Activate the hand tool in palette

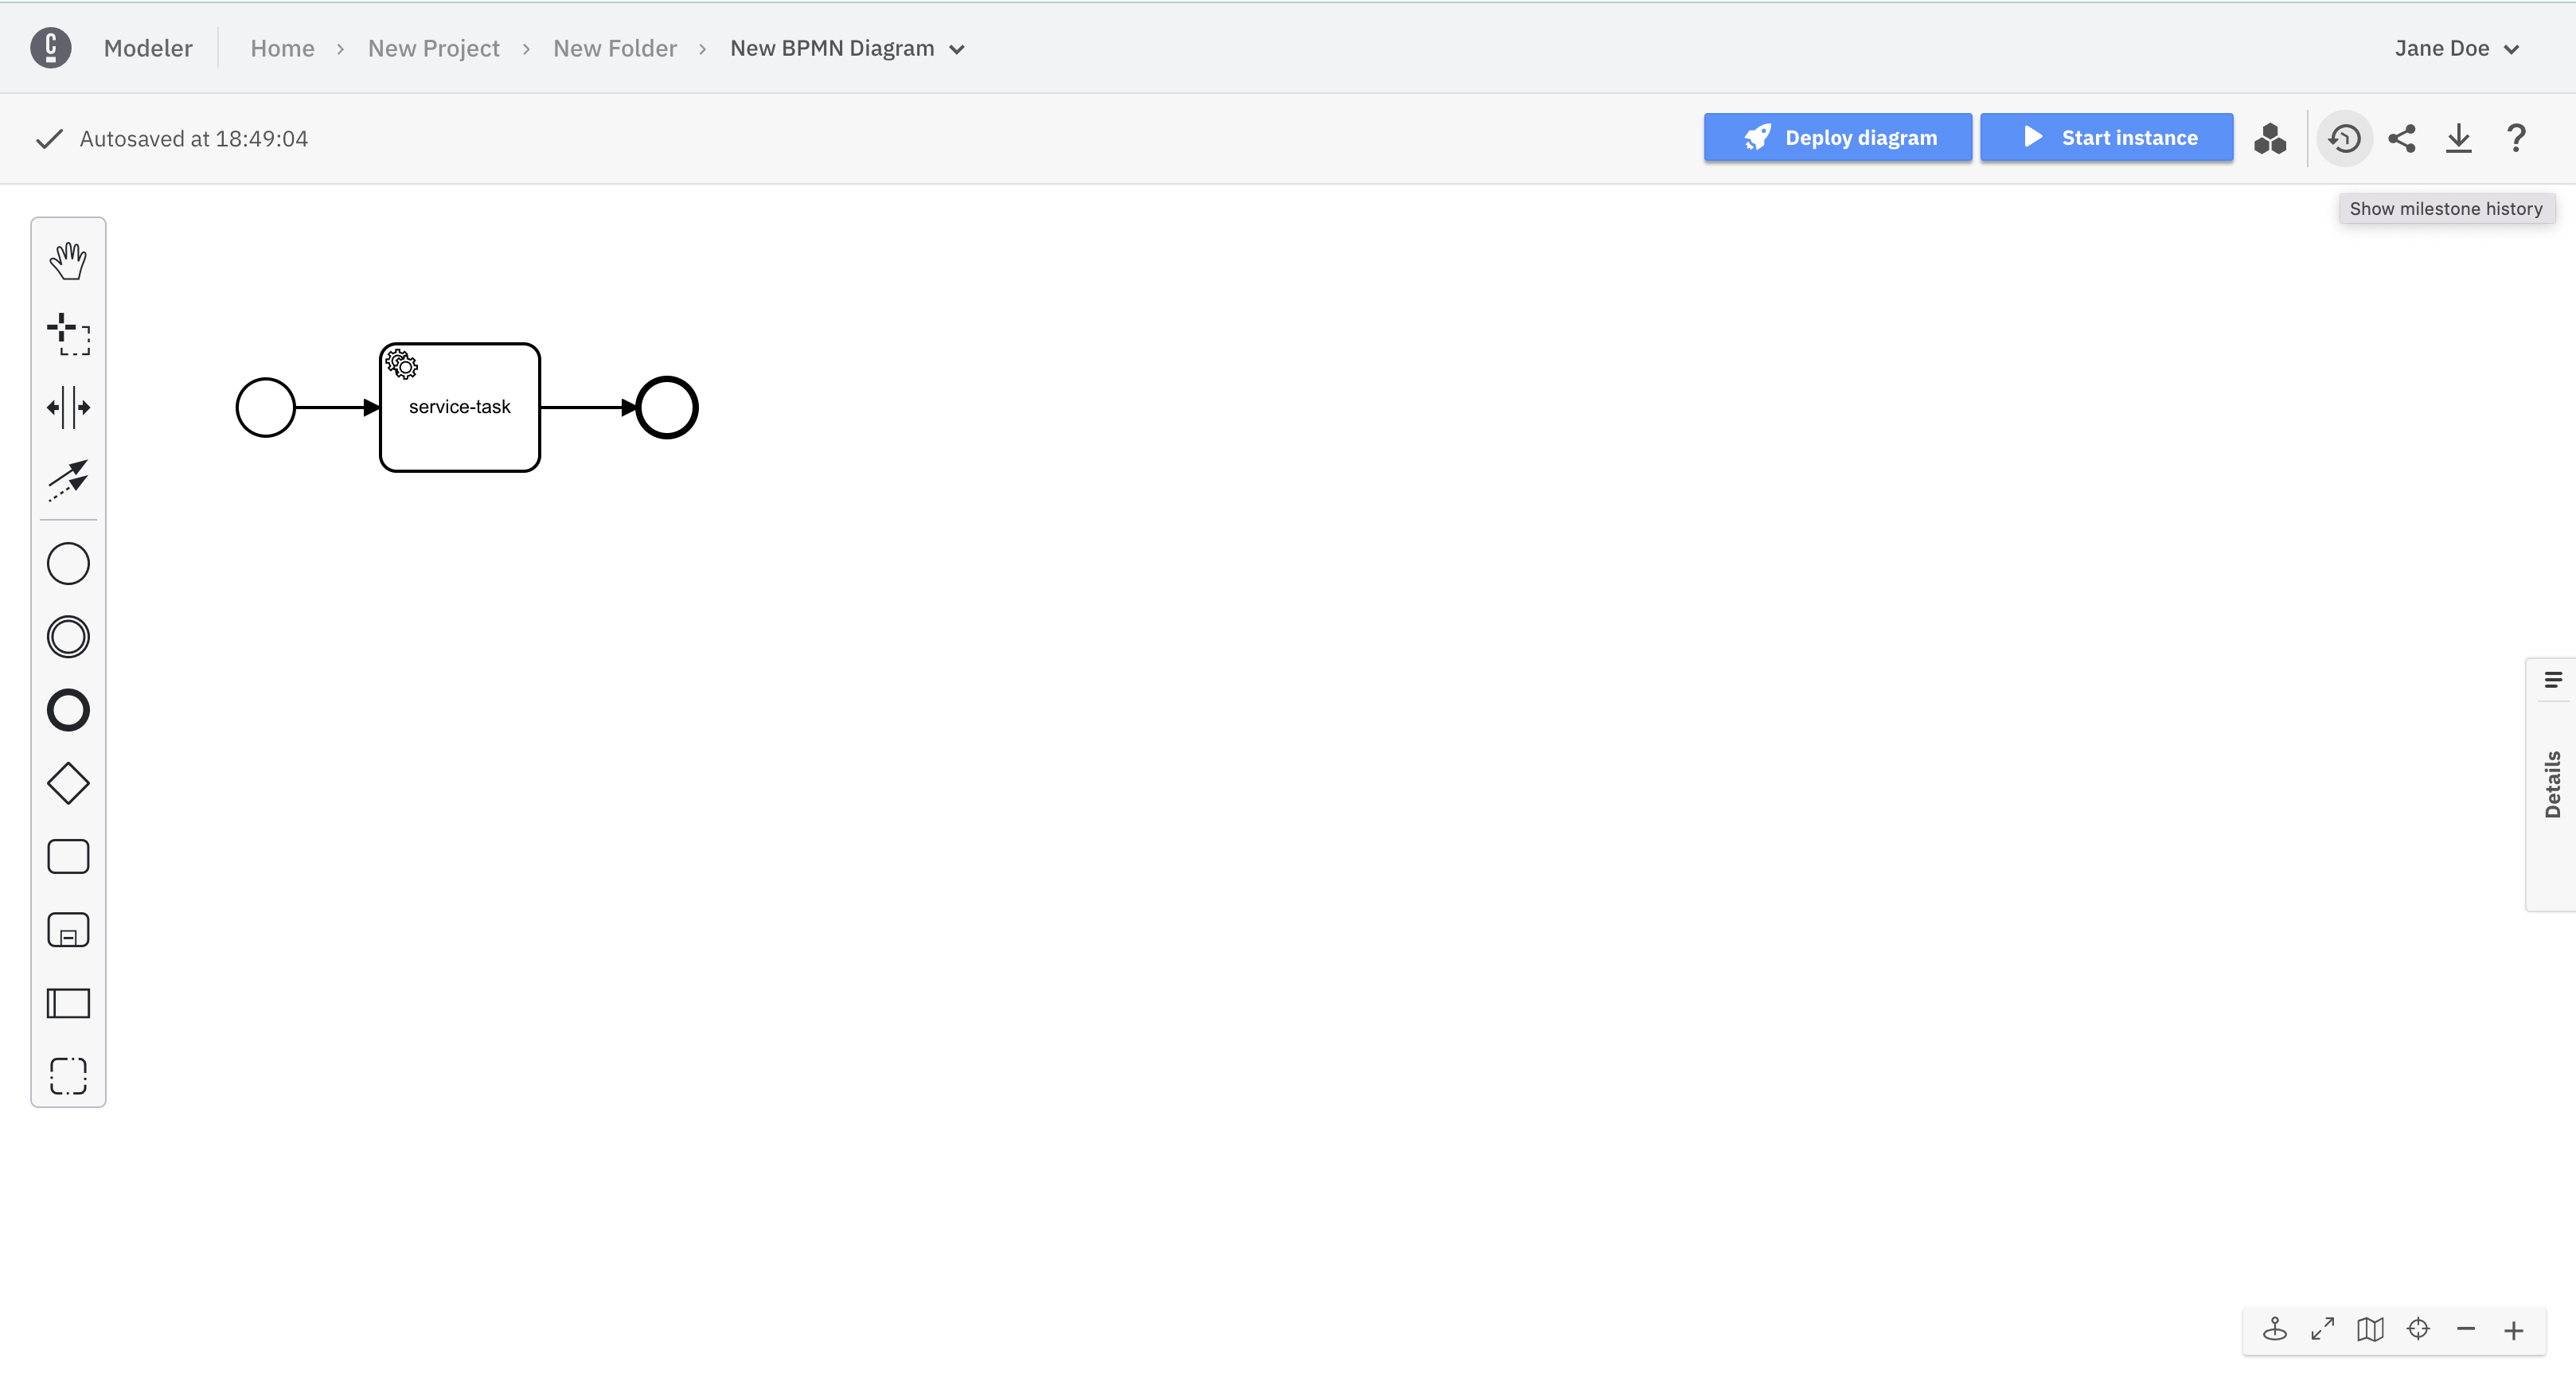pyautogui.click(x=68, y=261)
